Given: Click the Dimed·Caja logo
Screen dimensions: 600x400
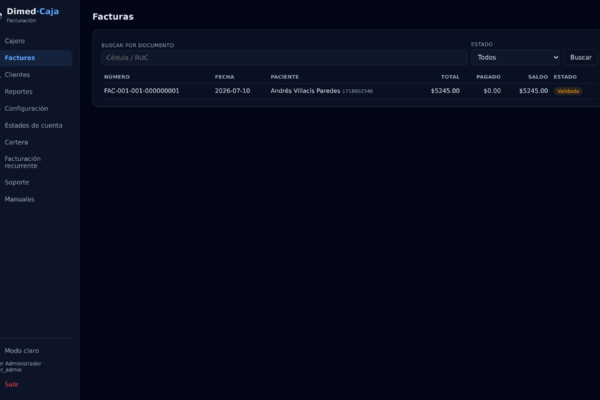Looking at the screenshot, I should tap(33, 11).
